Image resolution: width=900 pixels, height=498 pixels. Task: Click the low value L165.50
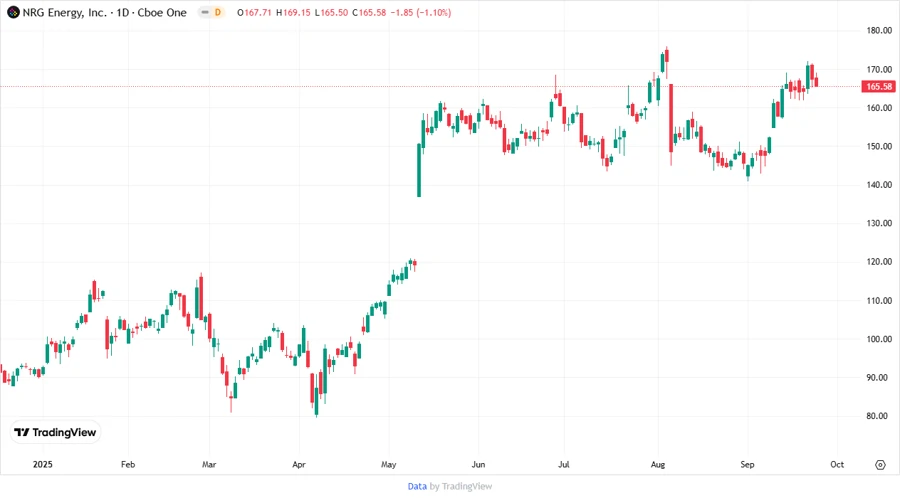click(331, 12)
